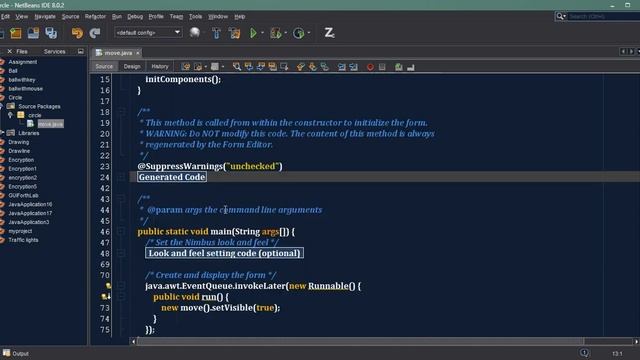Open the Navigate menu
This screenshot has width=640, height=360.
pyautogui.click(x=45, y=17)
